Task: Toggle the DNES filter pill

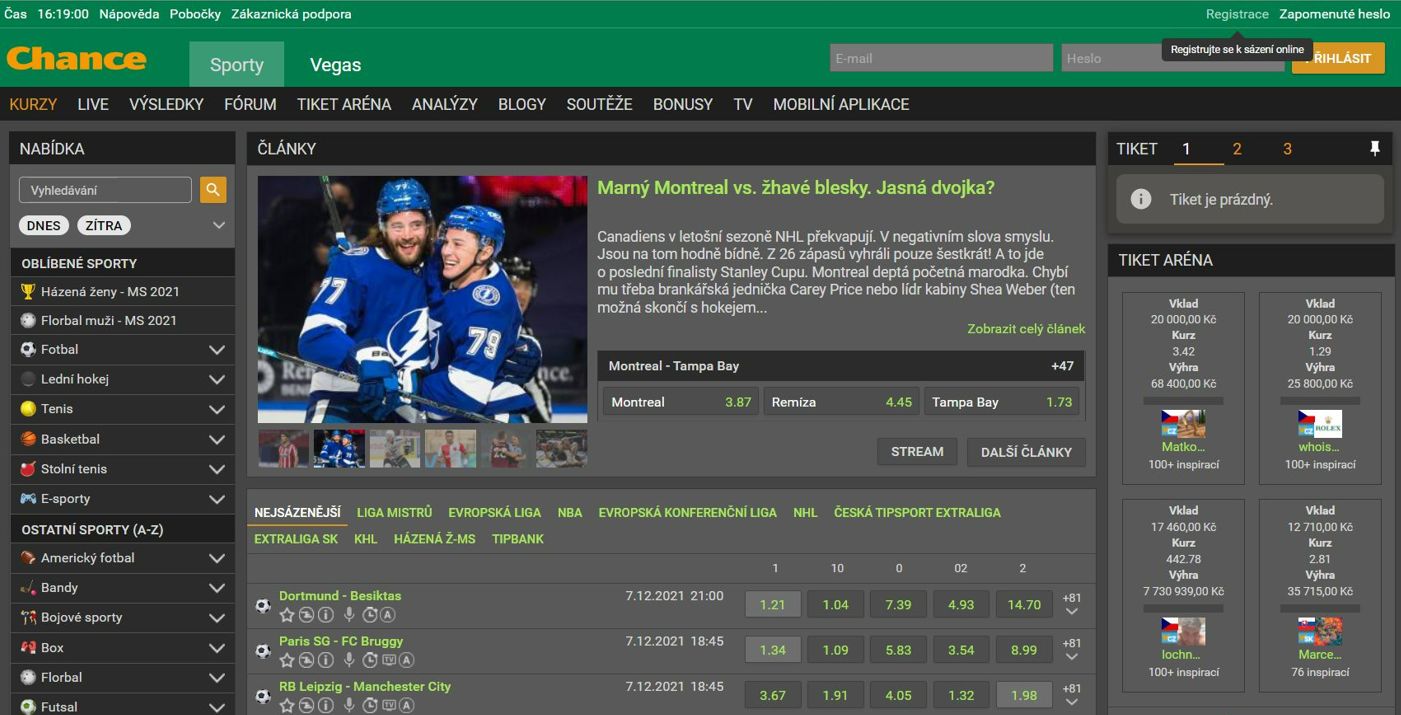Action: 43,225
